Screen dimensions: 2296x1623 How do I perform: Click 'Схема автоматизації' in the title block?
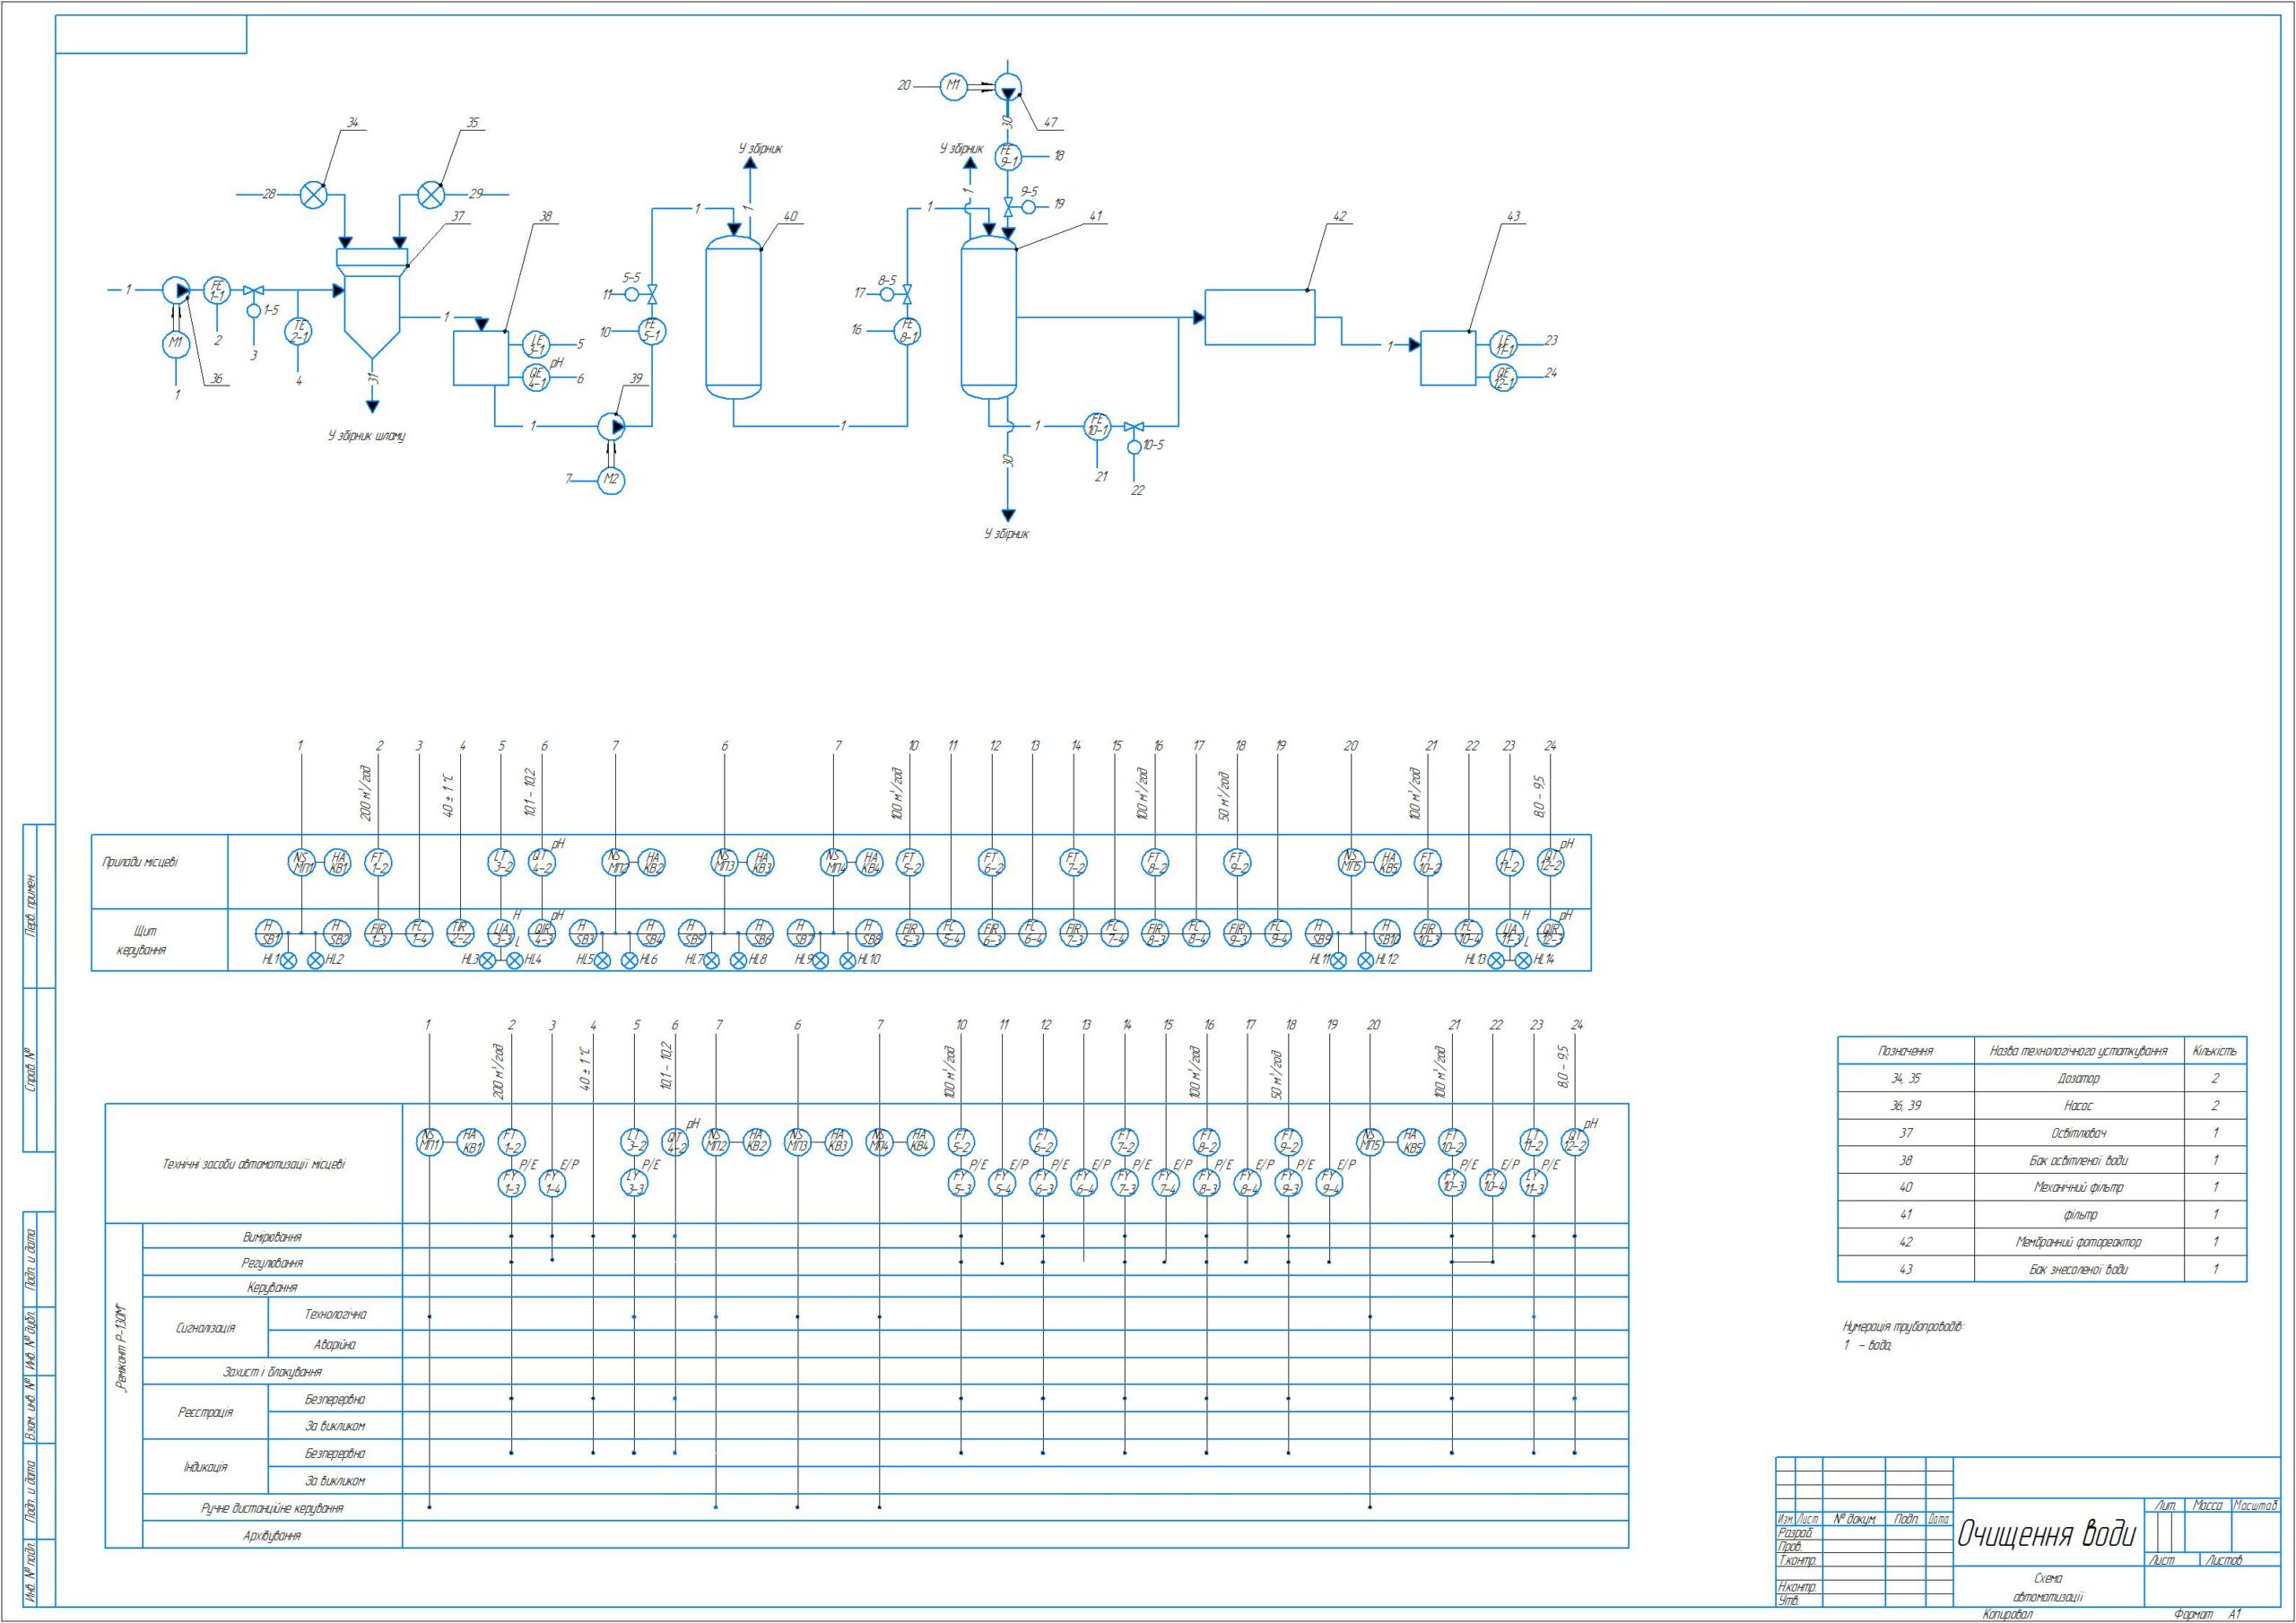(x=2048, y=1589)
